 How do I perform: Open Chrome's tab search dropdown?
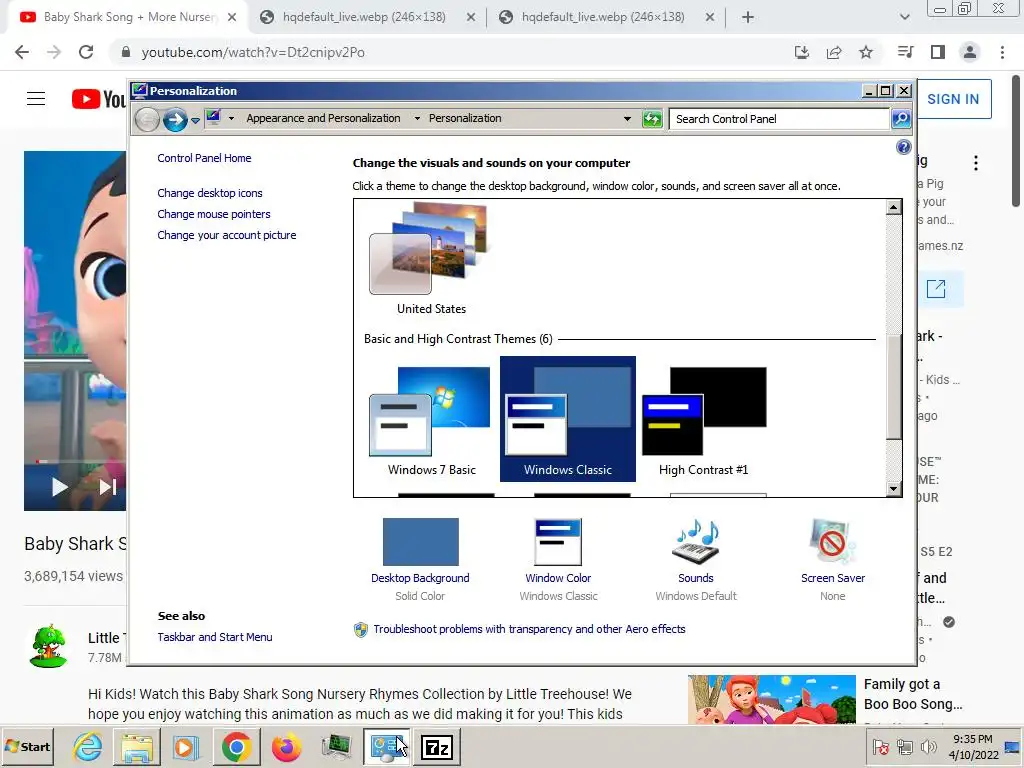904,17
